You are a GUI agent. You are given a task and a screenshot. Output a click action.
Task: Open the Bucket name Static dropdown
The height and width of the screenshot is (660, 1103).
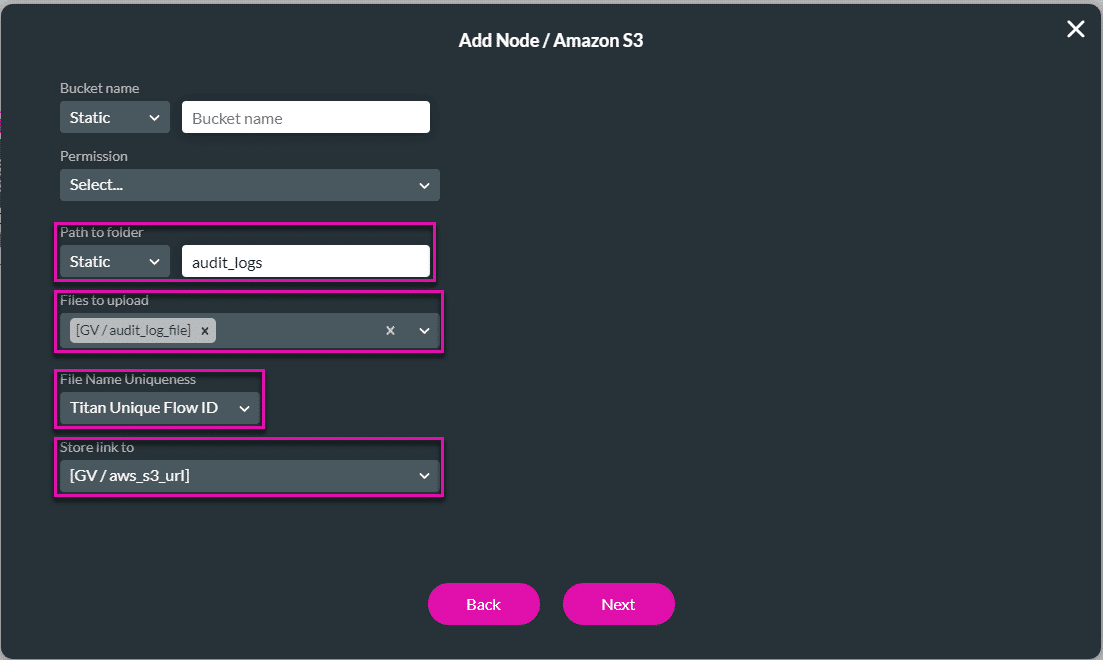114,117
